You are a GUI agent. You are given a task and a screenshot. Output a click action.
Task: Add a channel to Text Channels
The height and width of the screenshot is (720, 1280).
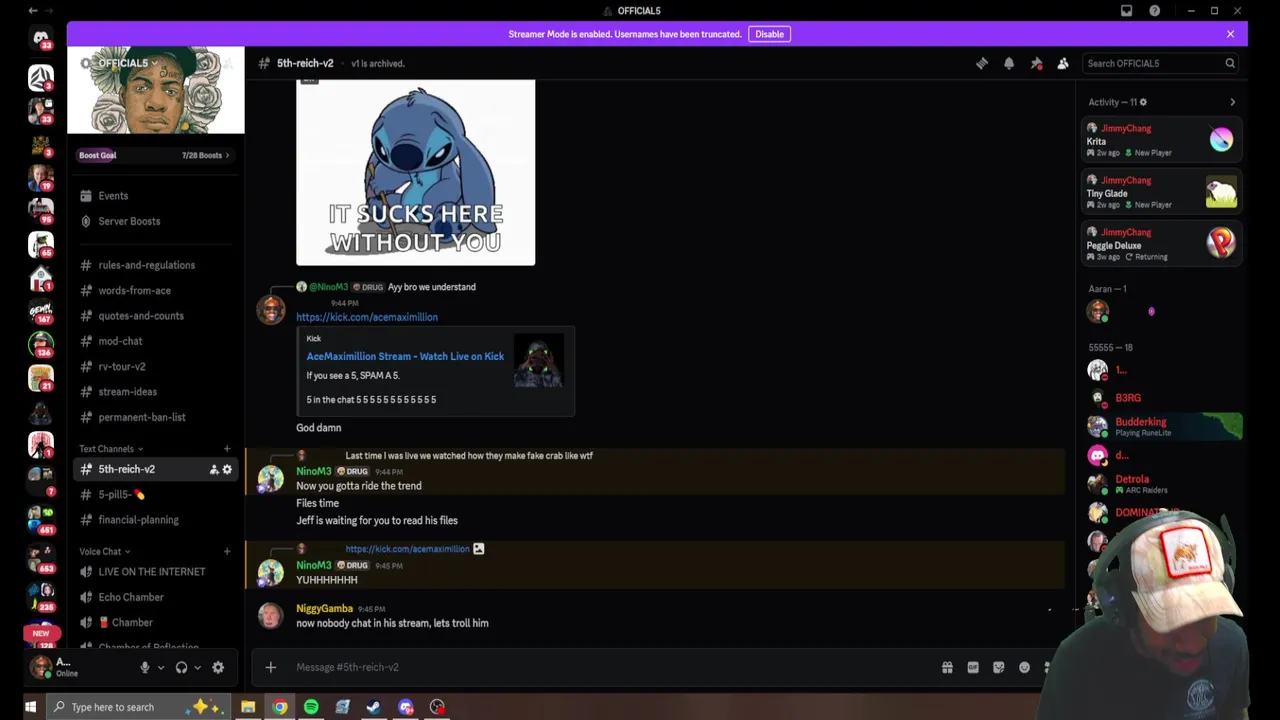(x=227, y=449)
